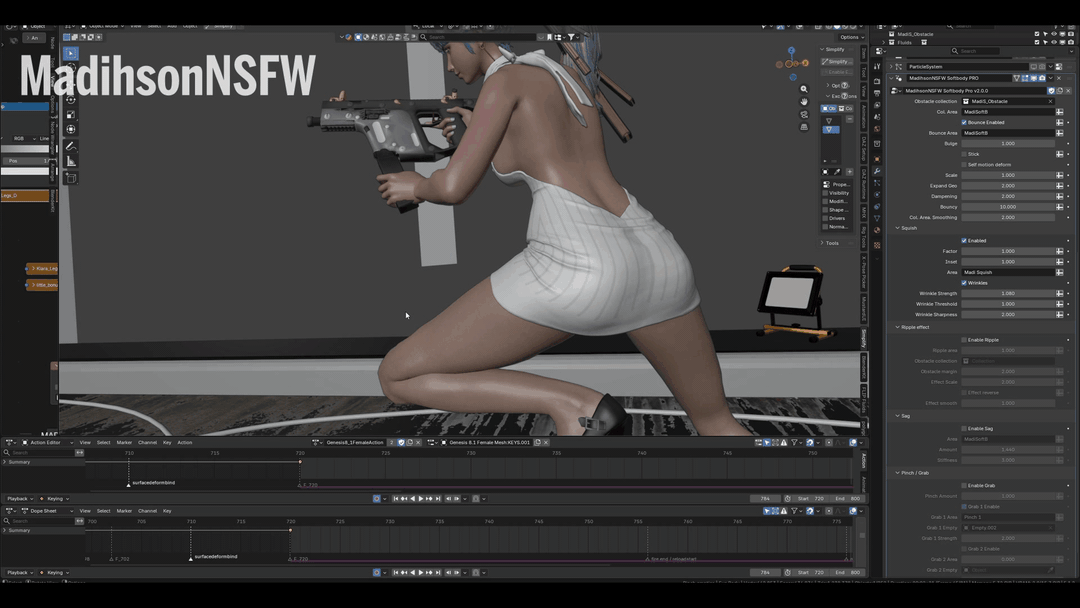The image size is (1080, 608).
Task: Open the Playback dropdown in Action Editor footer
Action: [19, 499]
